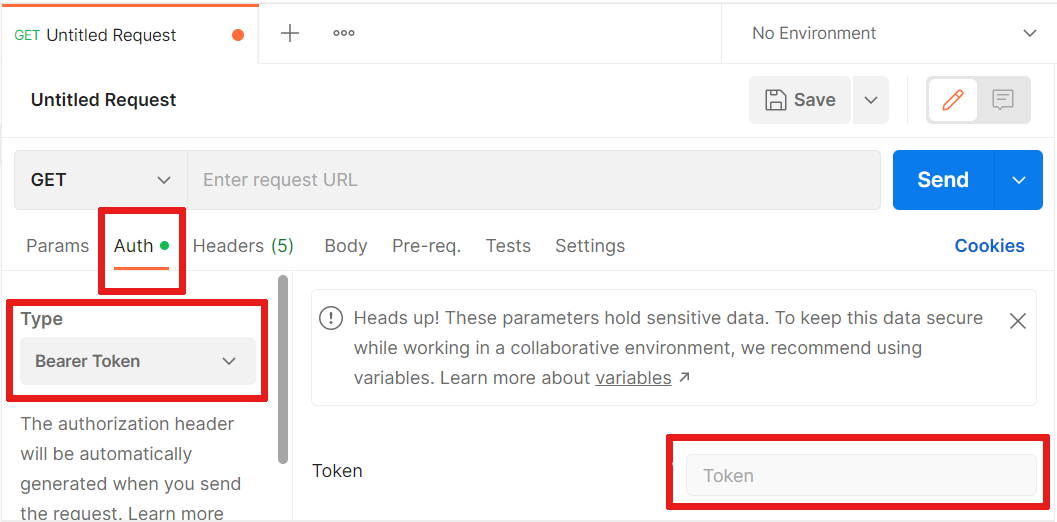This screenshot has height=522, width=1057.
Task: Open the Bearer Token type selector
Action: coord(138,361)
